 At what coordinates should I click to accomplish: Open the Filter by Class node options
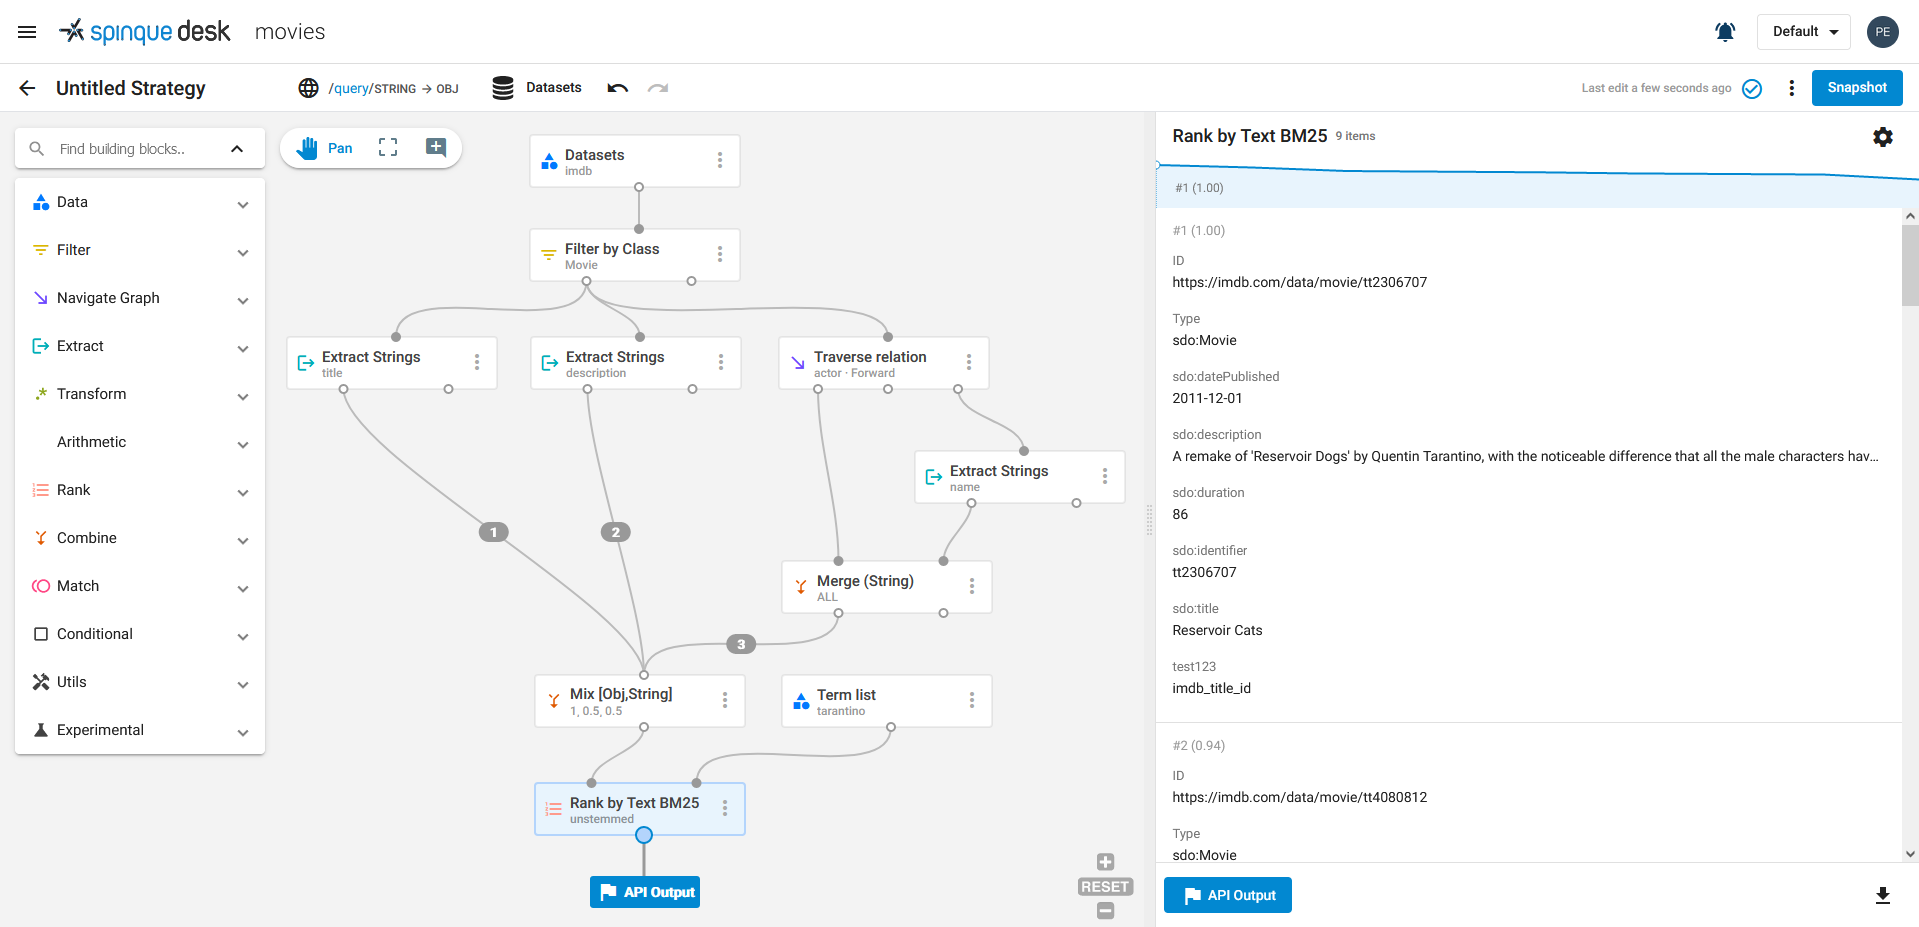pyautogui.click(x=720, y=254)
